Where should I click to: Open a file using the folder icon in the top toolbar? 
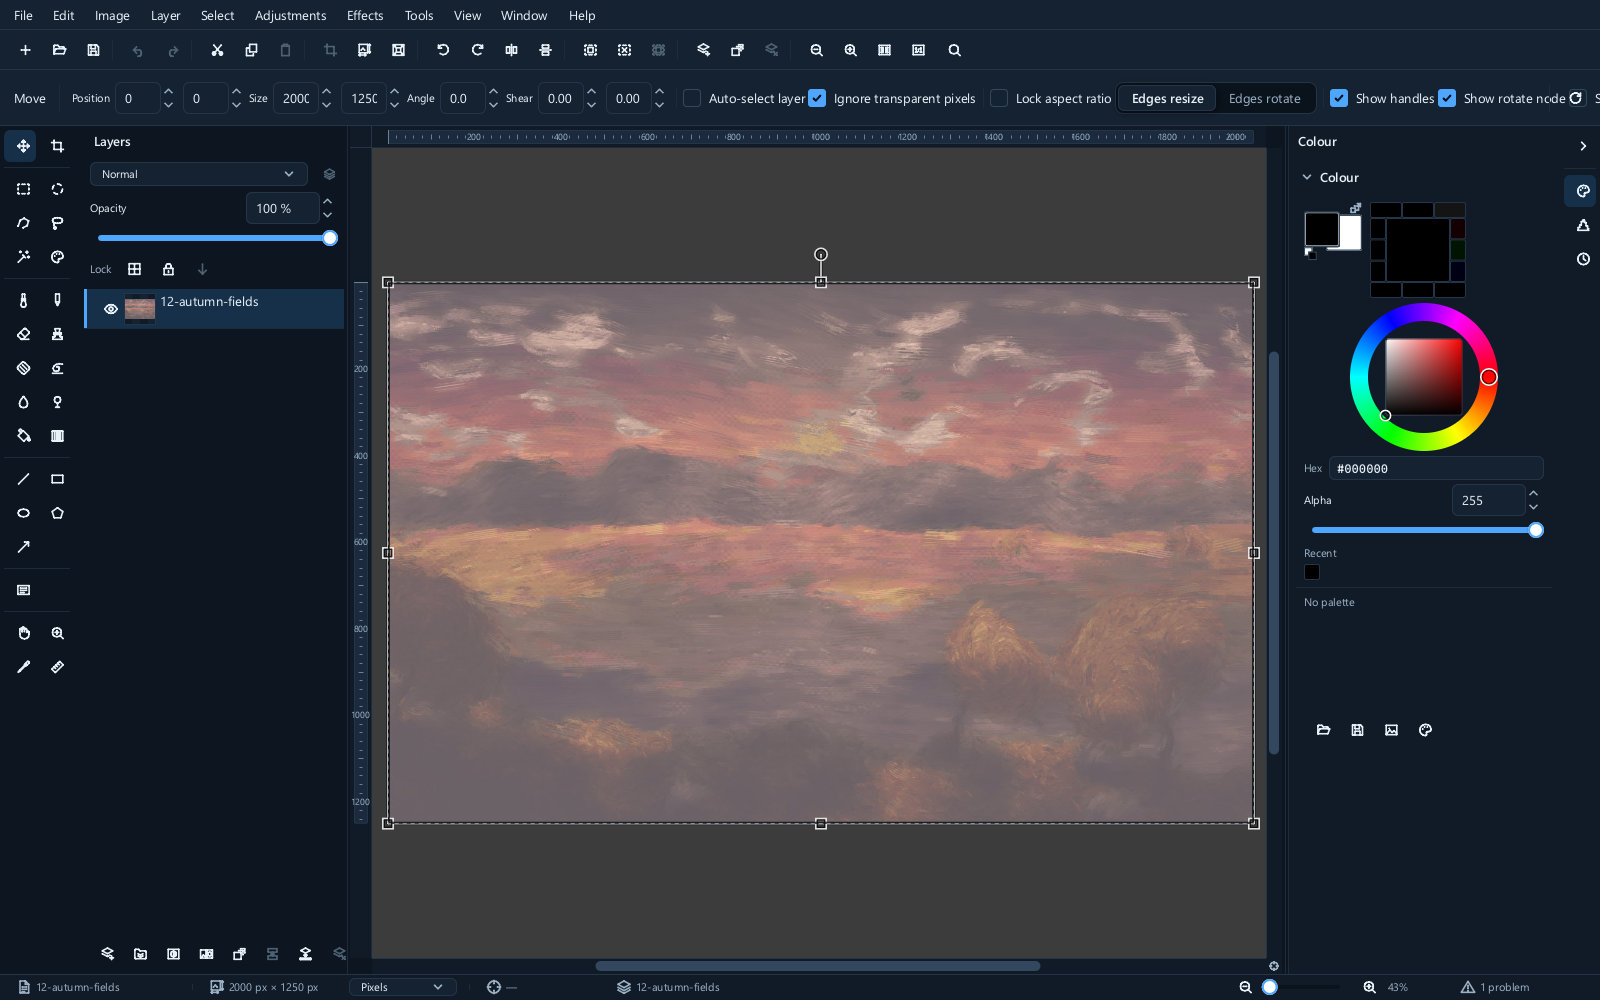tap(59, 50)
